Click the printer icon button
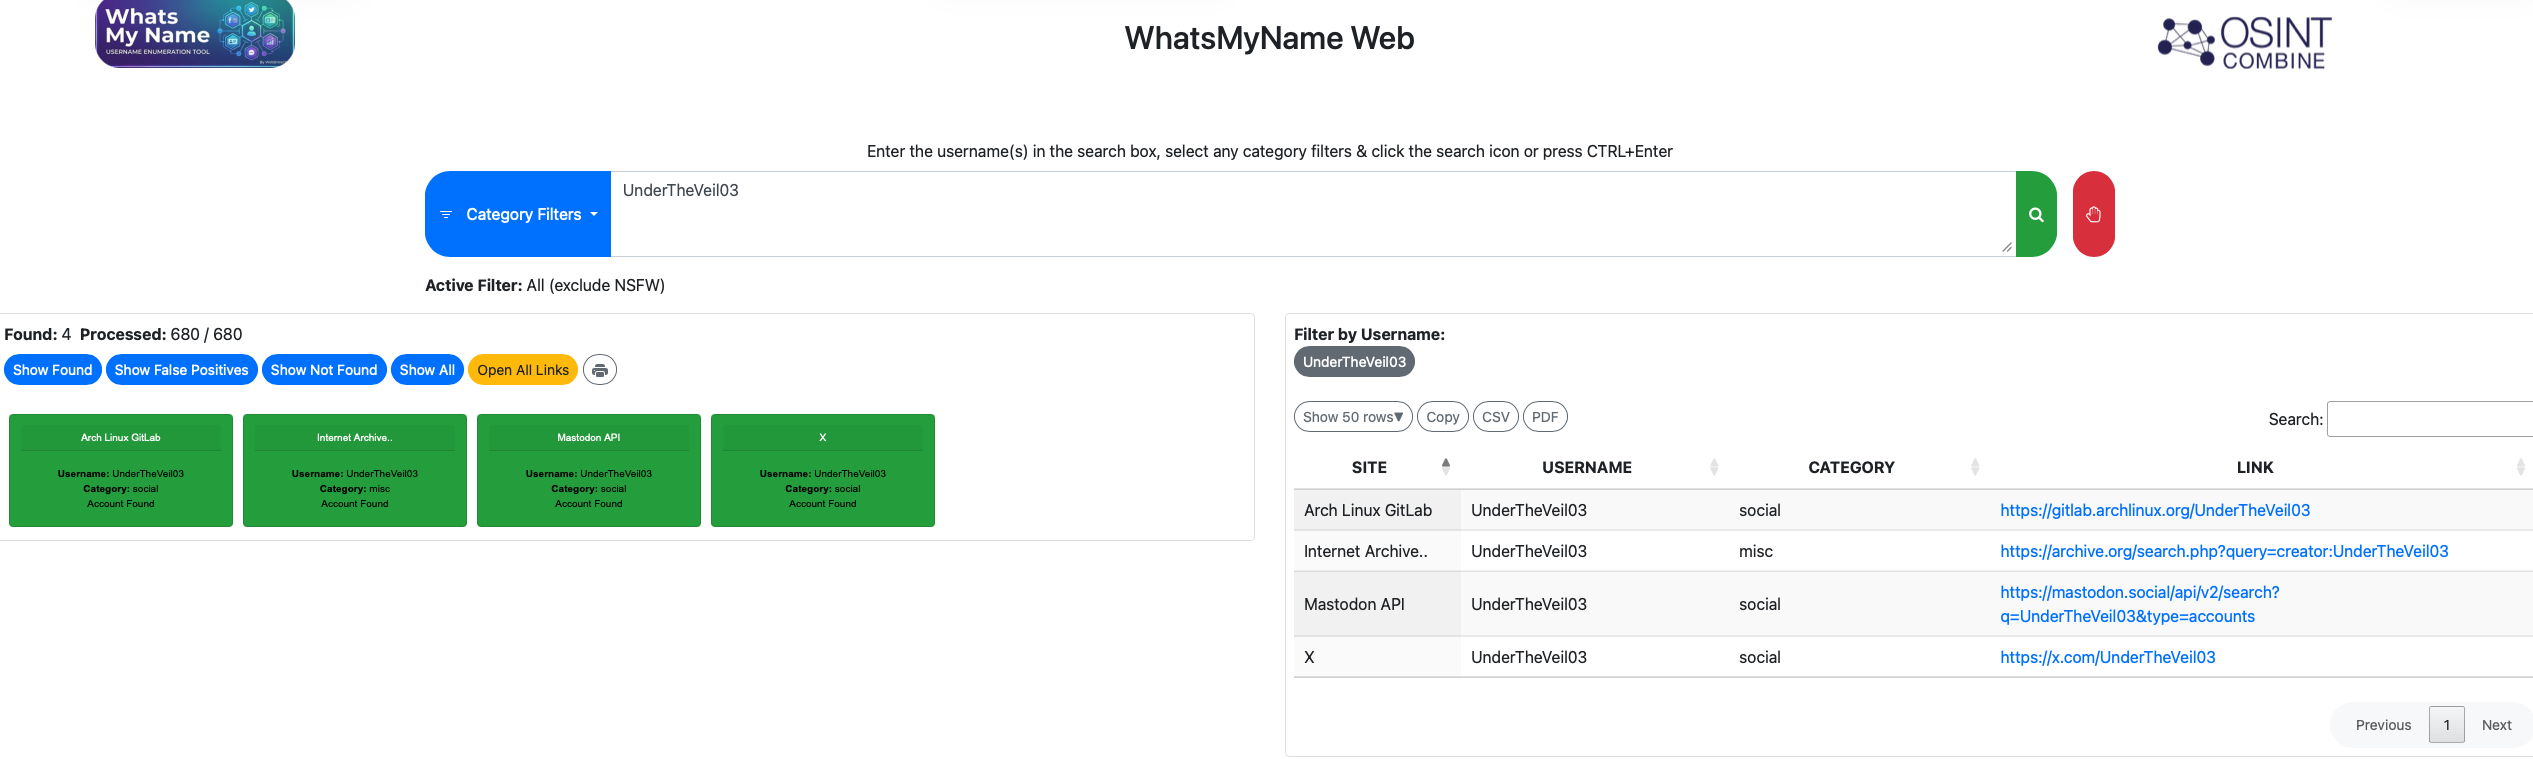Screen dimensions: 2533x759 [600, 370]
